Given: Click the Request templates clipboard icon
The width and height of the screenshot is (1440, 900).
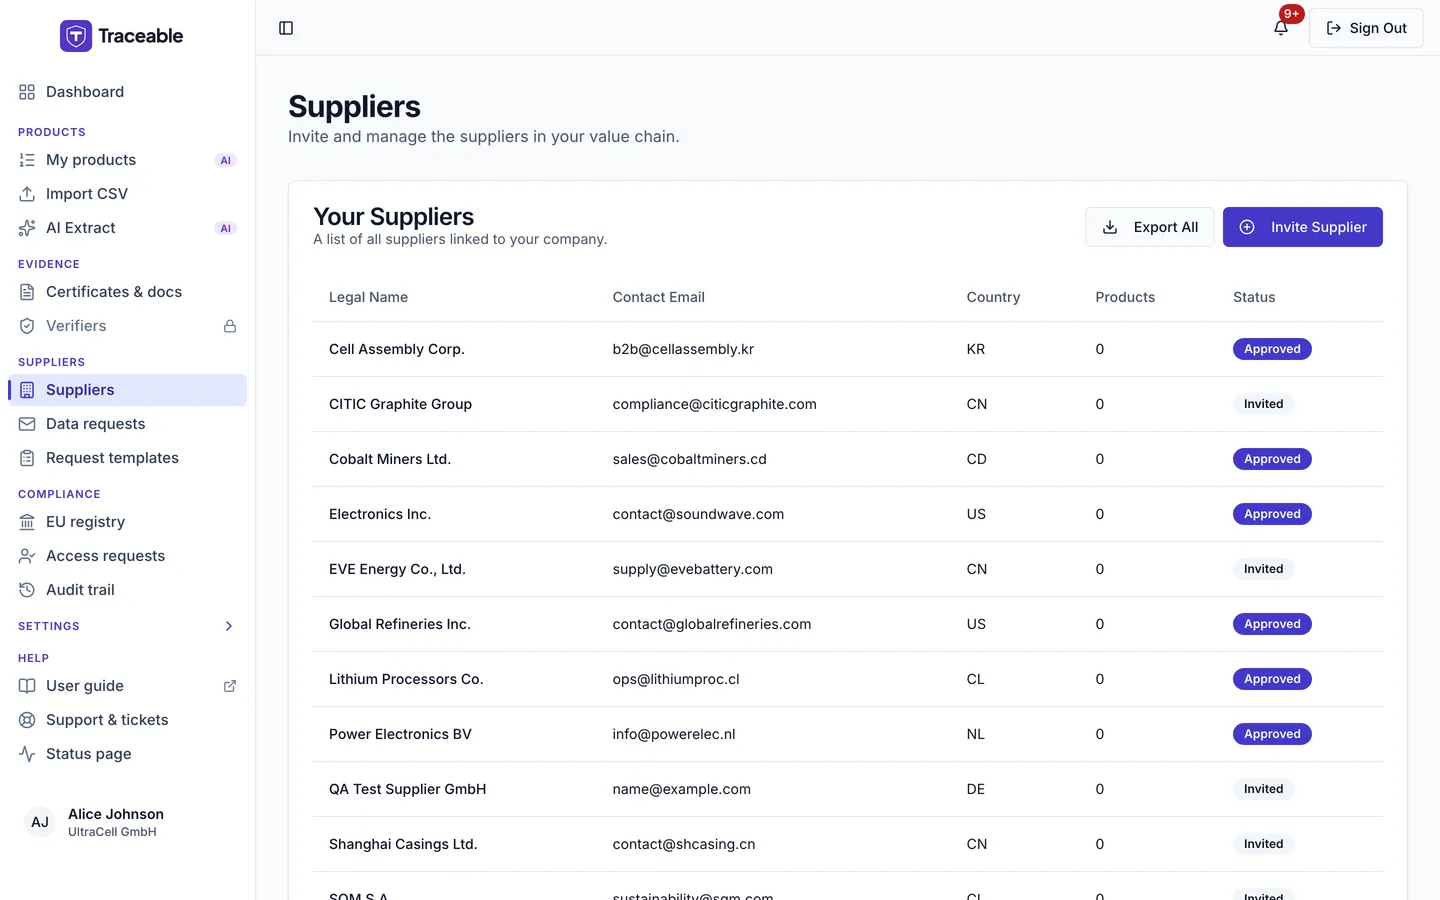Looking at the screenshot, I should tap(27, 458).
